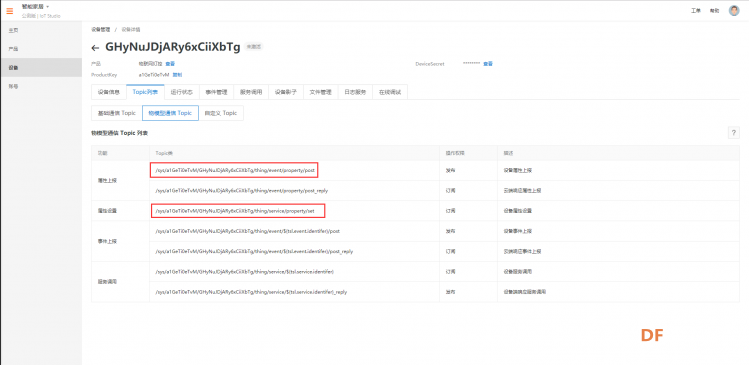Switch to the 日志服务 tab
The width and height of the screenshot is (749, 365).
point(355,92)
